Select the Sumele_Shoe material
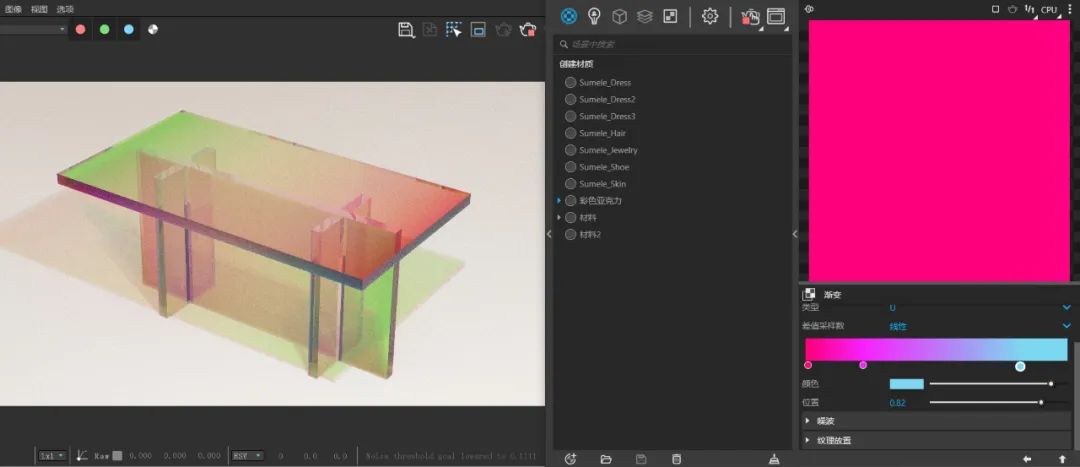The height and width of the screenshot is (467, 1080). (x=604, y=167)
